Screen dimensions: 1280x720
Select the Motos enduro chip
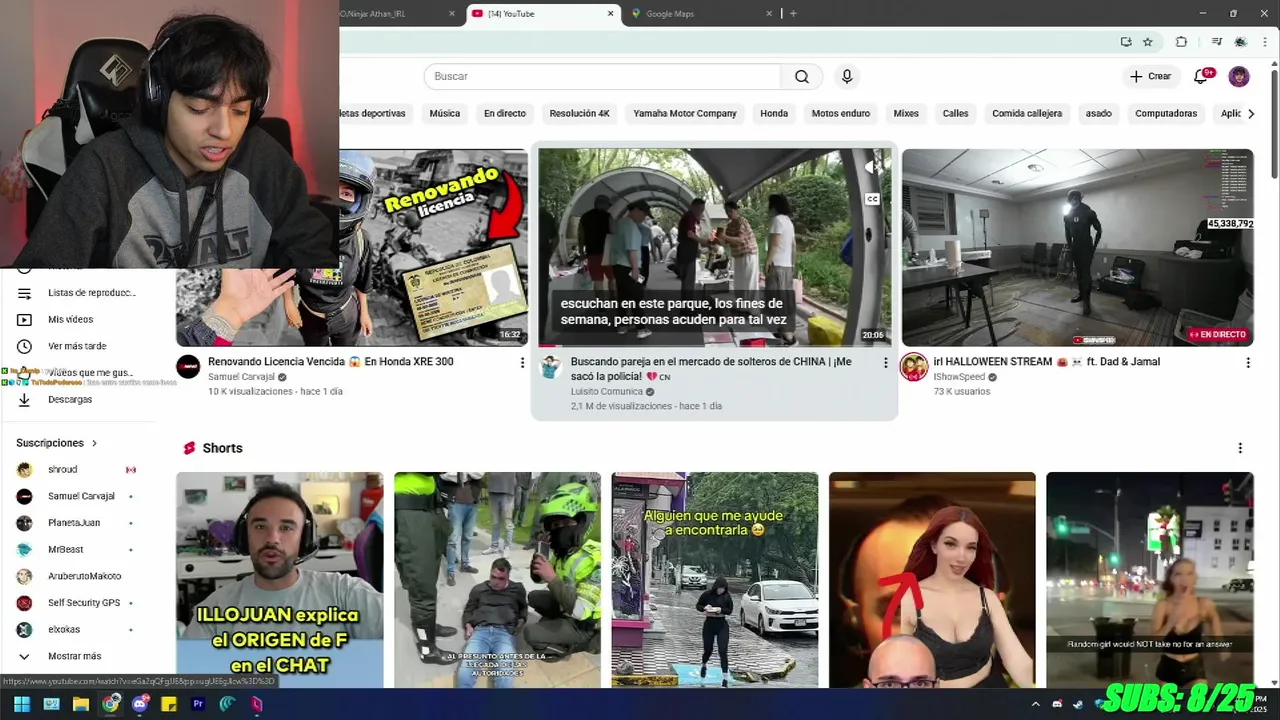[841, 113]
